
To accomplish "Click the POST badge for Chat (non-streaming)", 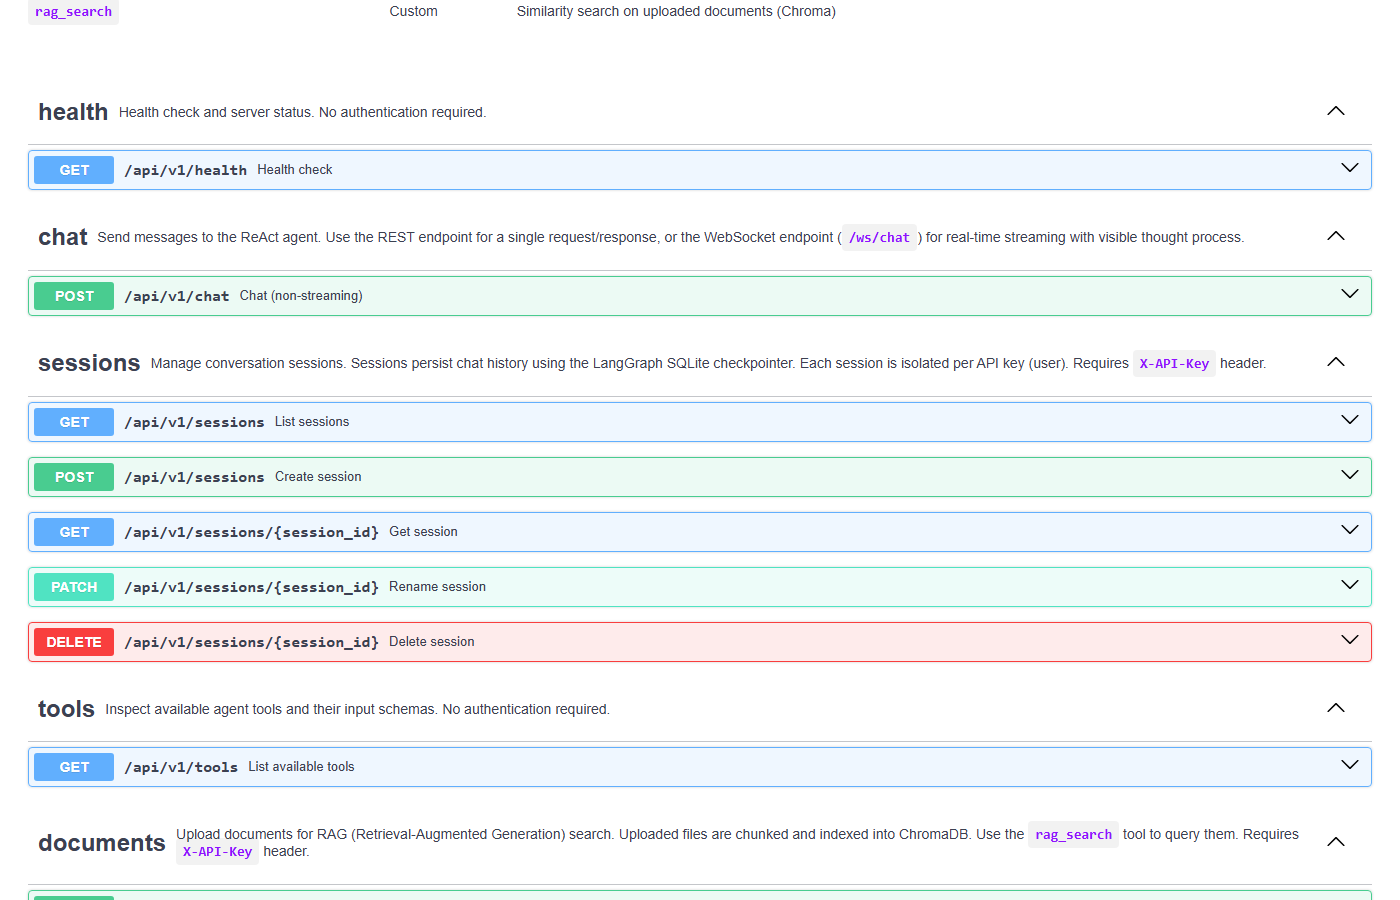I will point(74,296).
